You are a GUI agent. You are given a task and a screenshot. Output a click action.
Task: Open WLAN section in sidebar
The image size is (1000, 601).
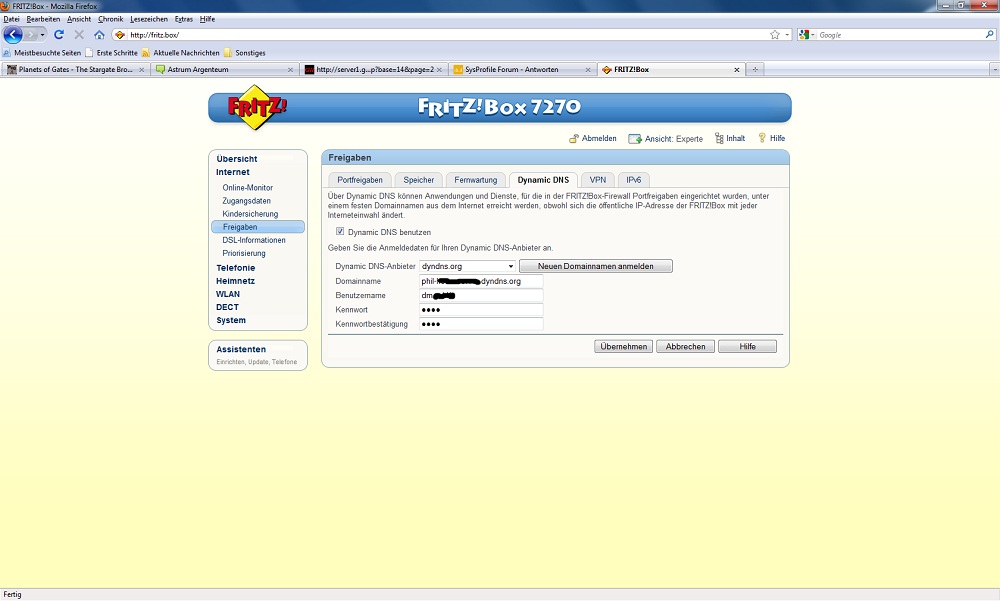pos(228,294)
